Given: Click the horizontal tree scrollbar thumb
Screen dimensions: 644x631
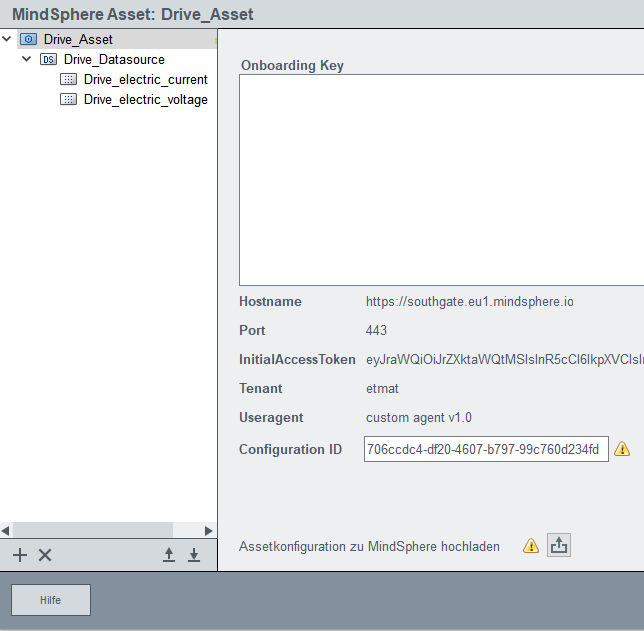Looking at the screenshot, I should [93, 530].
